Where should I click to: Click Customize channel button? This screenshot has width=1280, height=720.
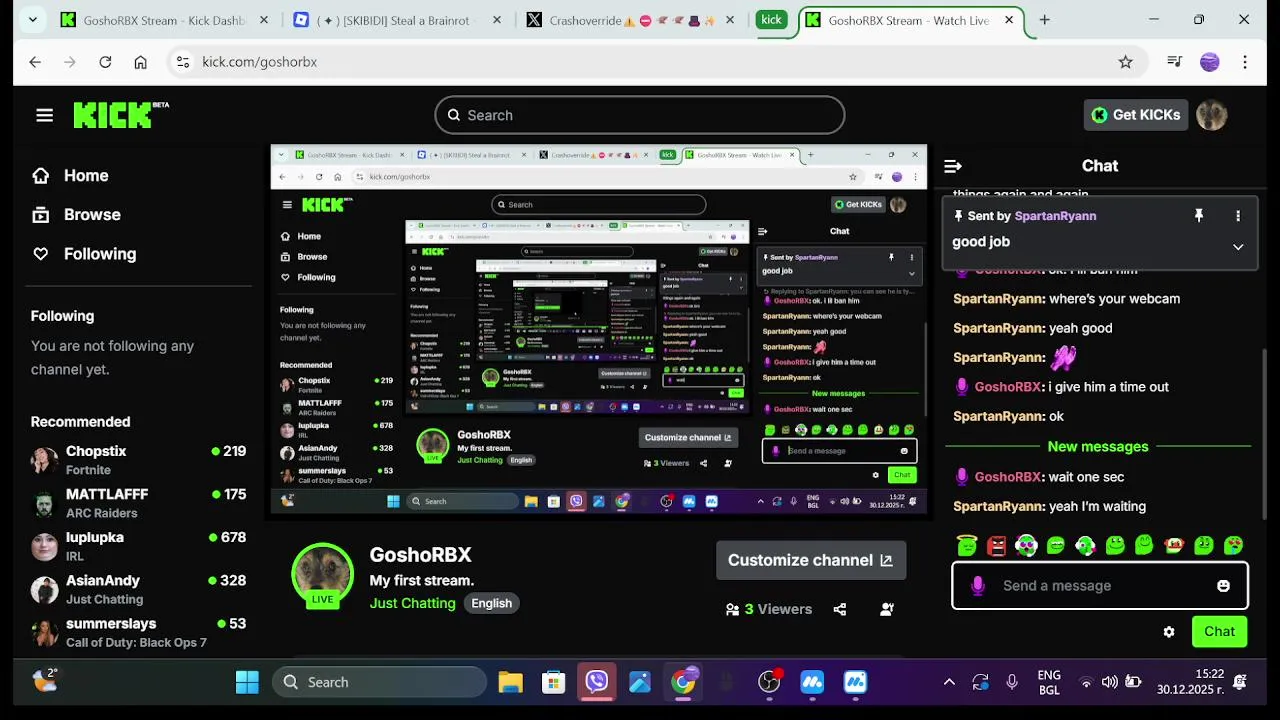pos(811,560)
